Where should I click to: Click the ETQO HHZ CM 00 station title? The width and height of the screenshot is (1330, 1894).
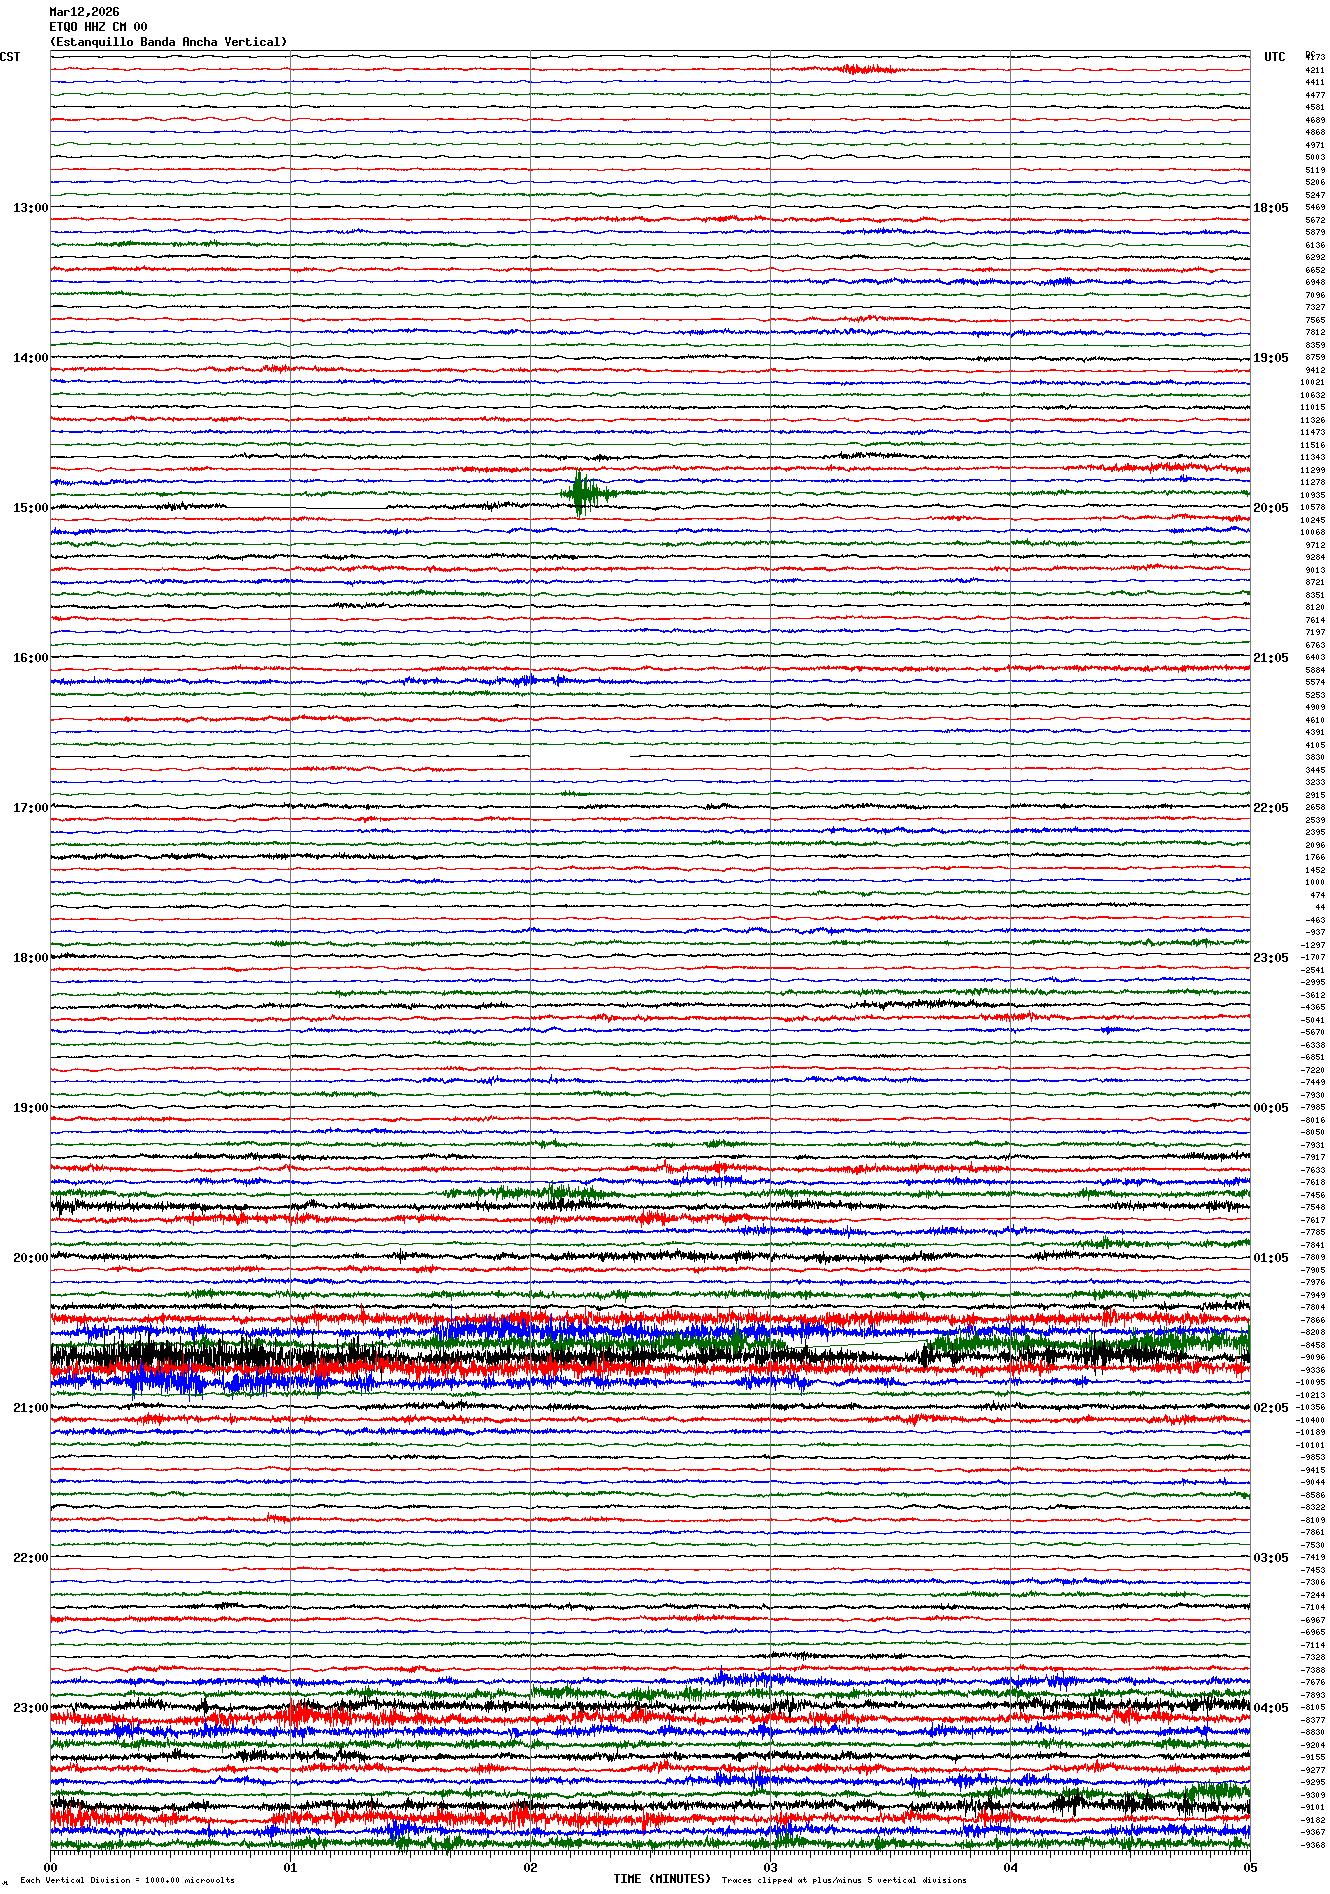click(98, 27)
